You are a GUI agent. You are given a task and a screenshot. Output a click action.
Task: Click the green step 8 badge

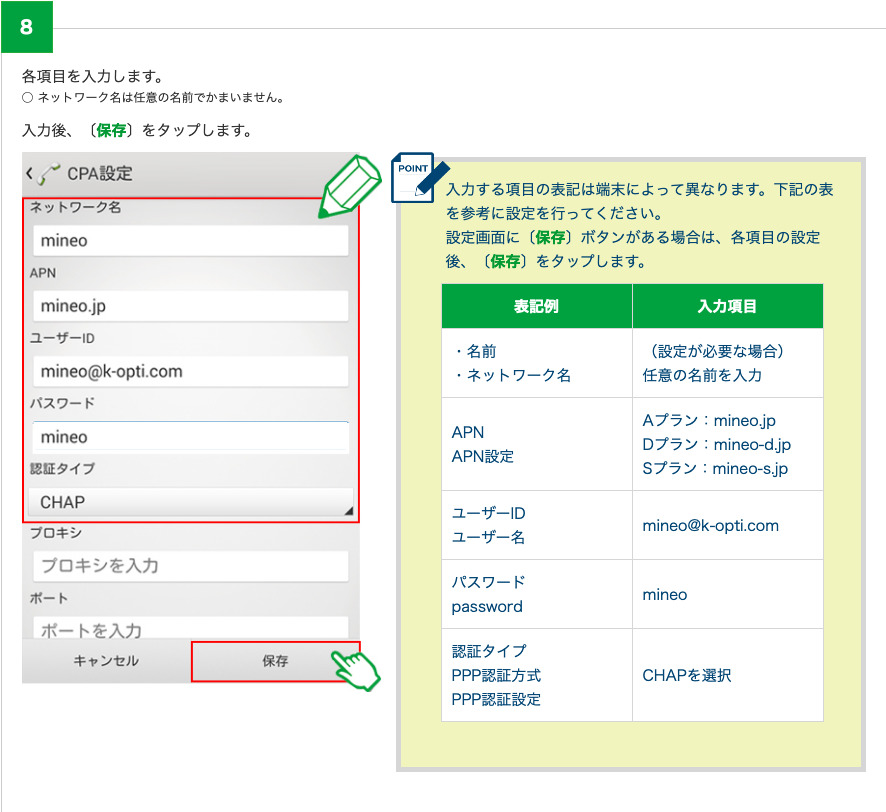point(26,27)
